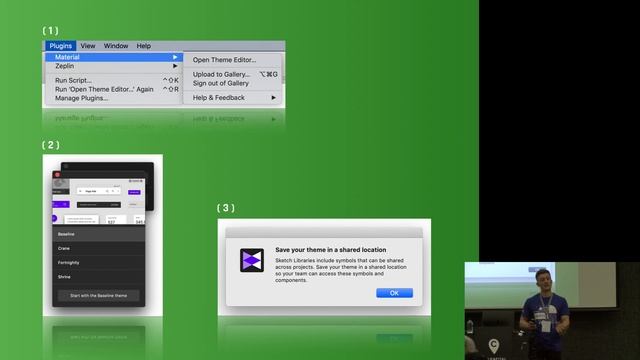Expand the Material submenu arrow
640x360 pixels.
tap(175, 57)
